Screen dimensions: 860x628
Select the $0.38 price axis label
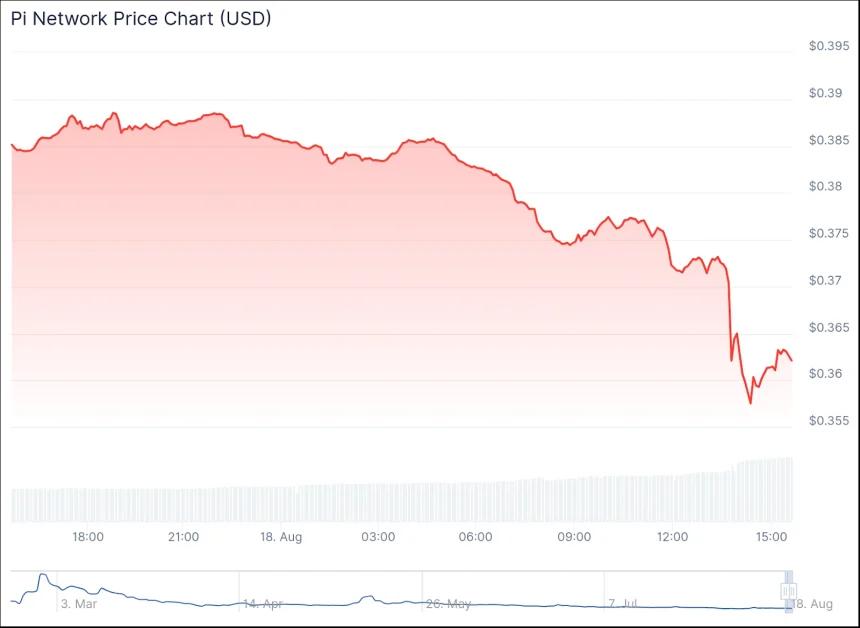(x=825, y=186)
